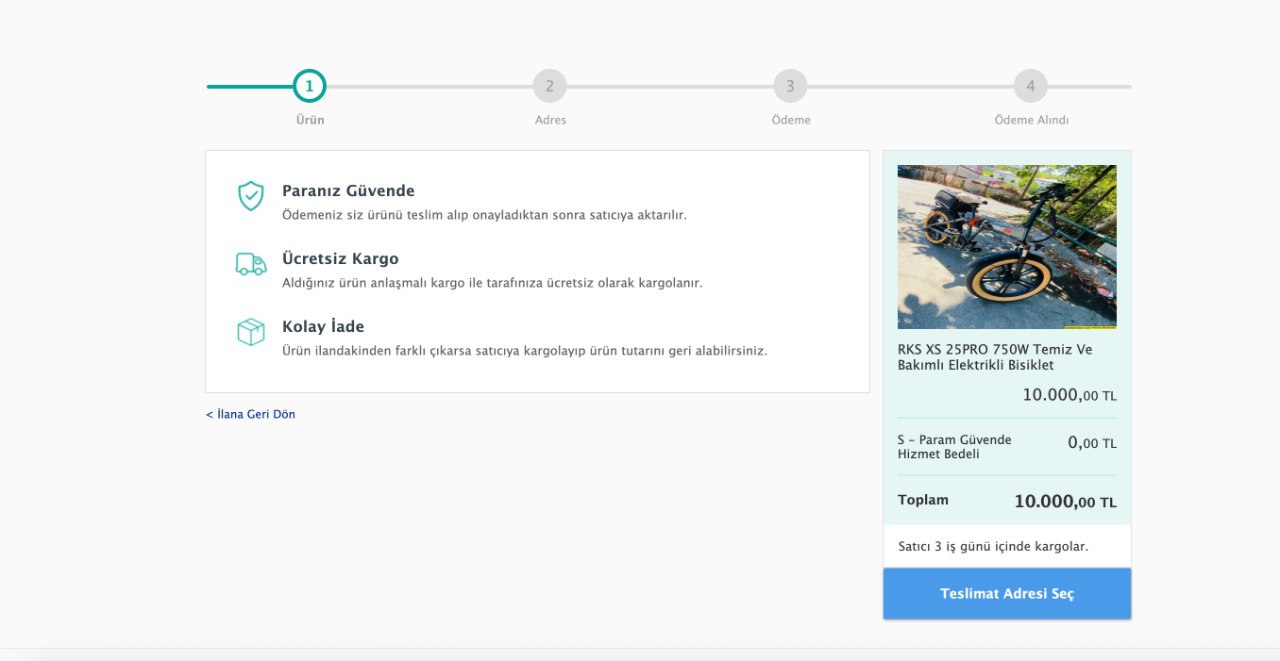Click the step 4 circle in progress bar

pyautogui.click(x=1030, y=86)
